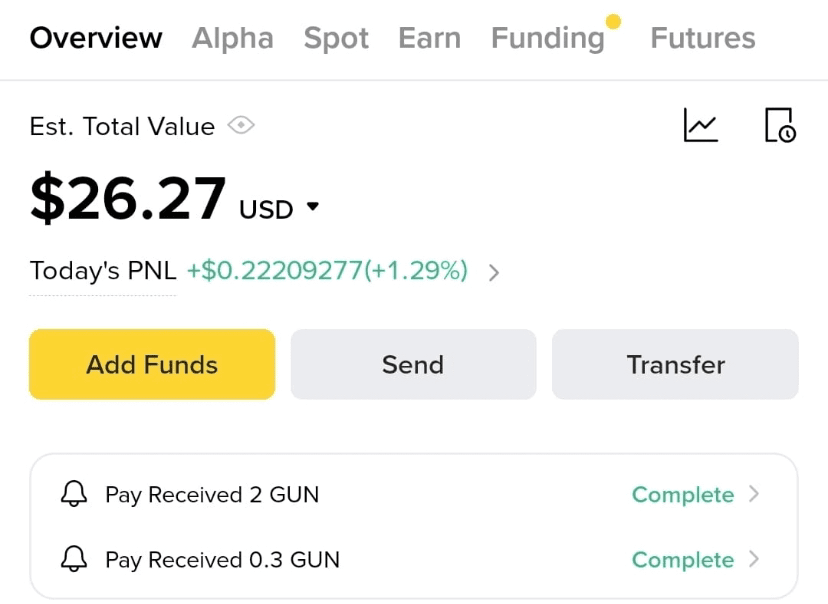
Task: Tap bell icon beside 2 GUN notification
Action: [74, 495]
